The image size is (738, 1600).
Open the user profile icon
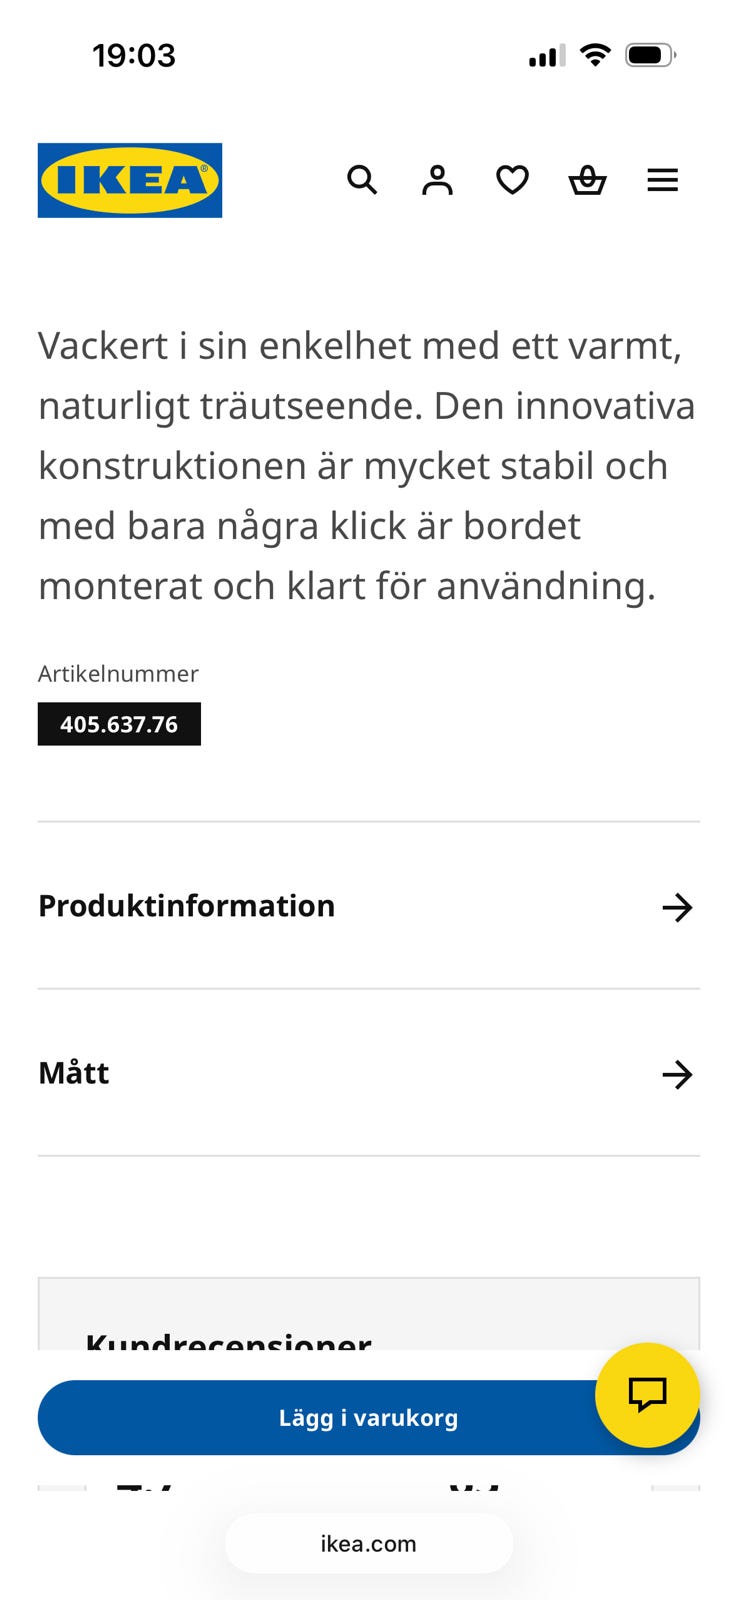437,180
